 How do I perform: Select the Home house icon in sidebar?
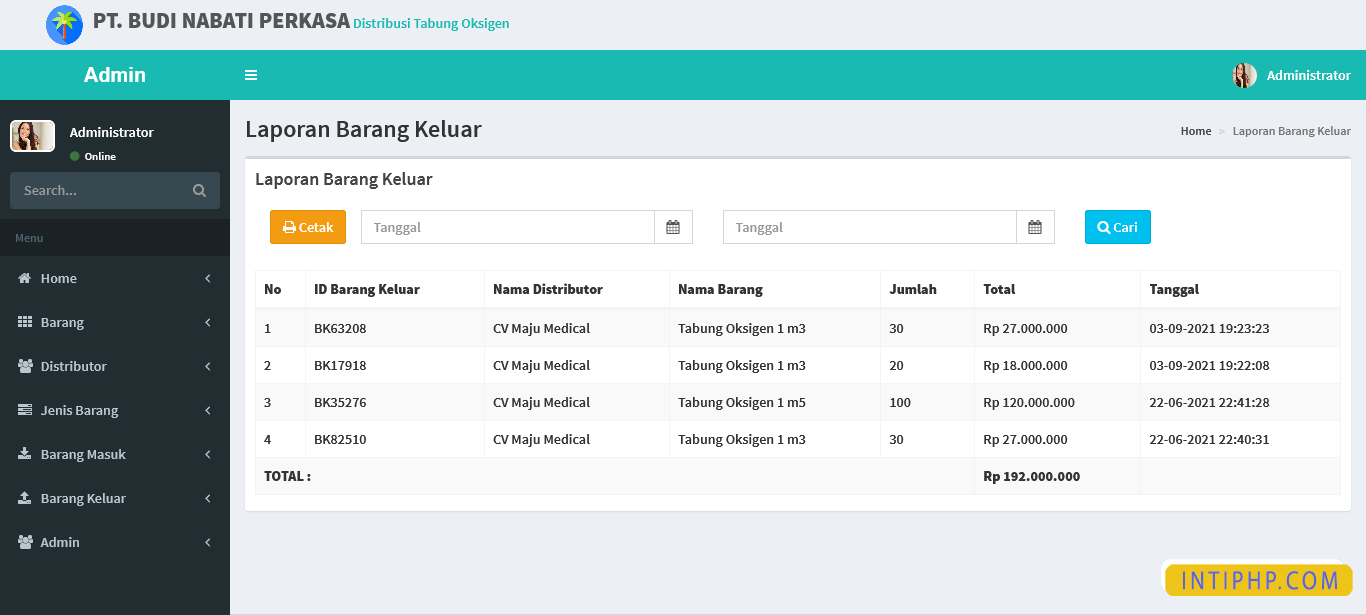(27, 278)
